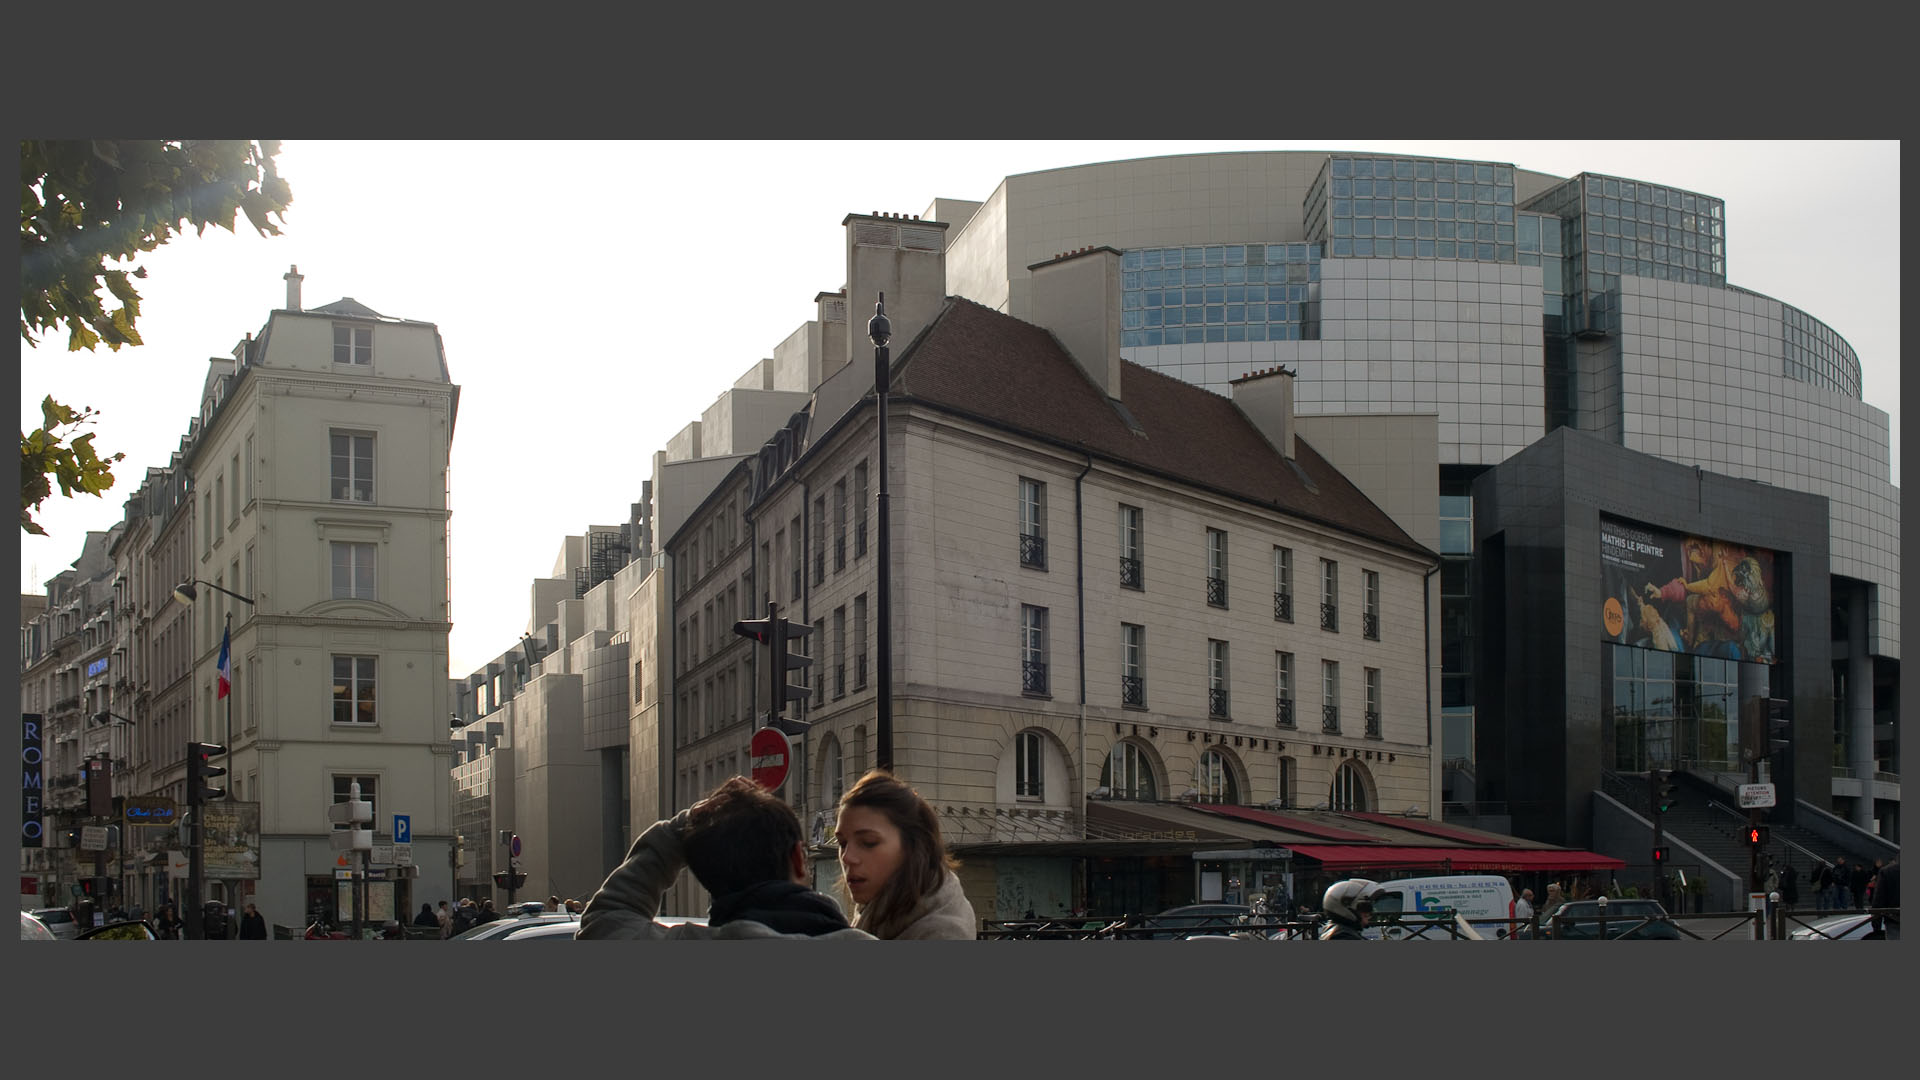Click the displayed street panorama photo
The image size is (1920, 1080).
(960, 540)
